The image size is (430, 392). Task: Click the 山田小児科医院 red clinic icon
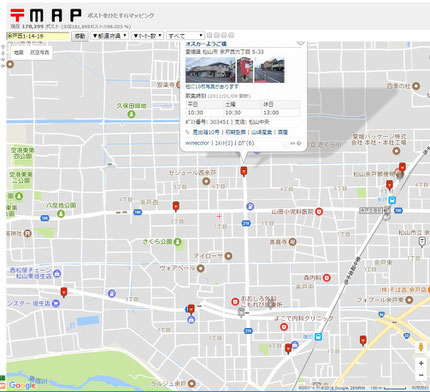pos(319,212)
